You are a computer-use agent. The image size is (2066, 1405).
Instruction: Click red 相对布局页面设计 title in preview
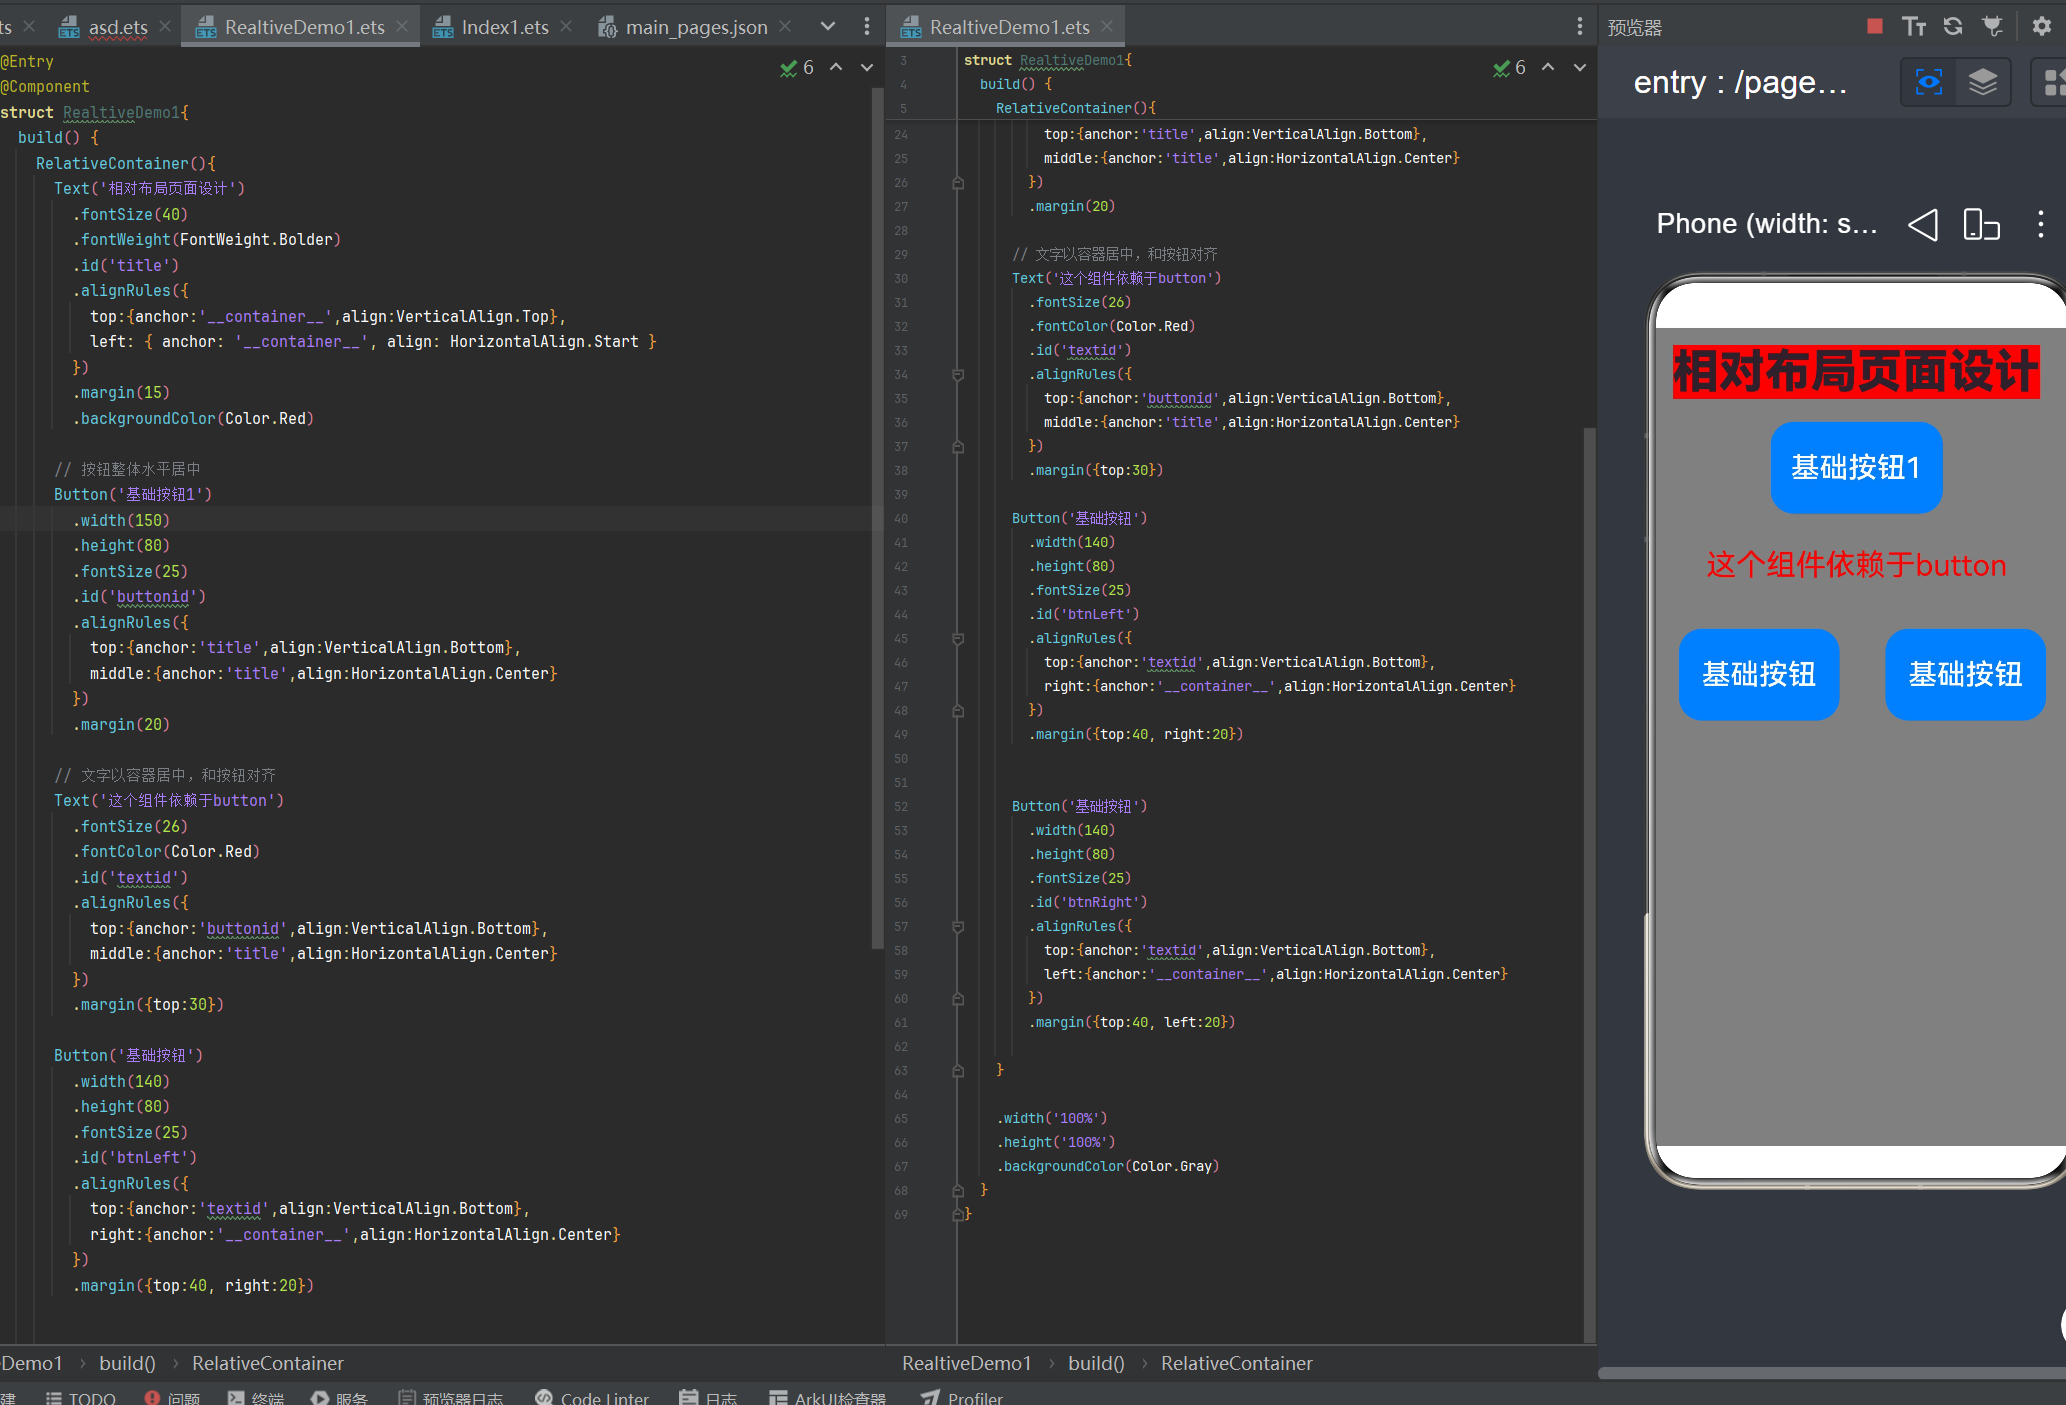coord(1856,372)
